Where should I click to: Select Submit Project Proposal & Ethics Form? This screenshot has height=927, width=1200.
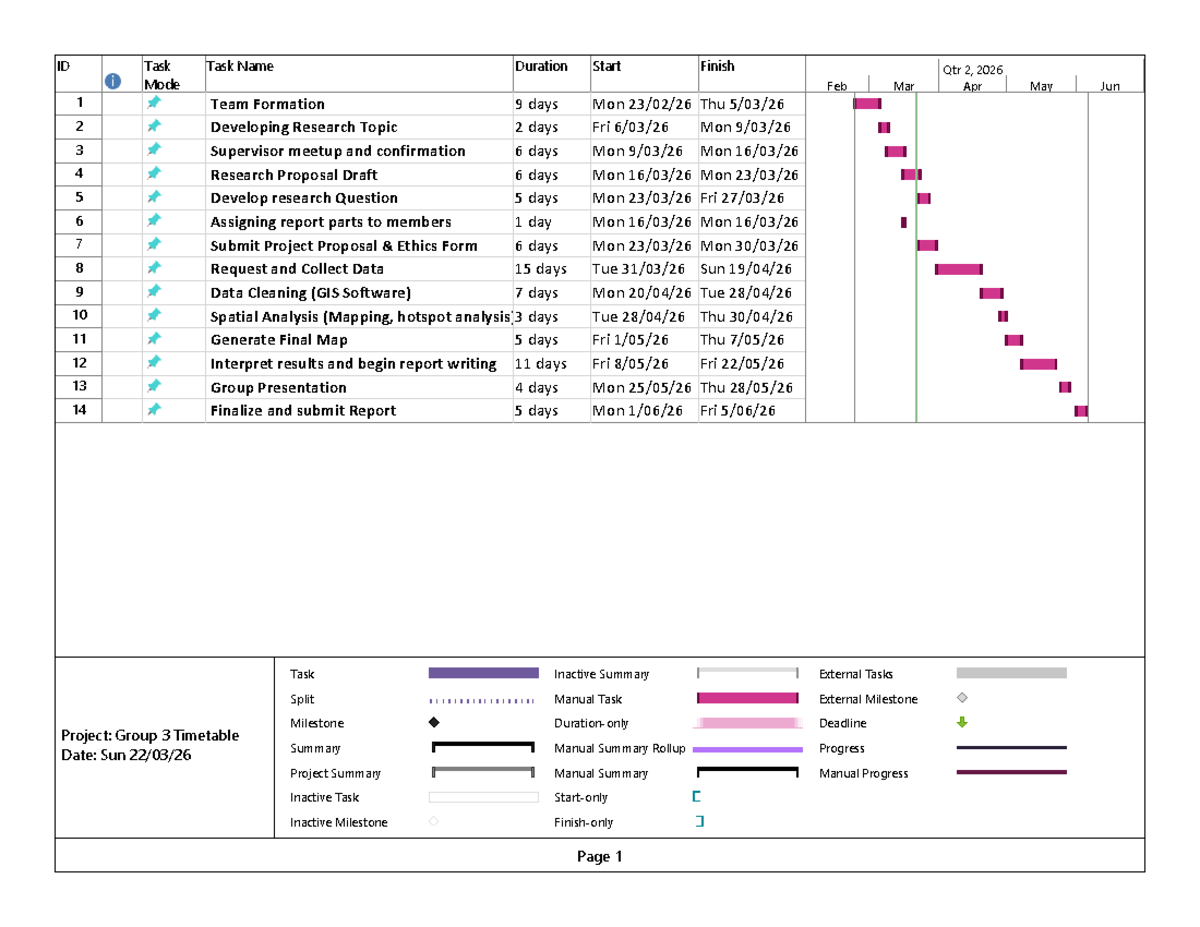pos(344,246)
